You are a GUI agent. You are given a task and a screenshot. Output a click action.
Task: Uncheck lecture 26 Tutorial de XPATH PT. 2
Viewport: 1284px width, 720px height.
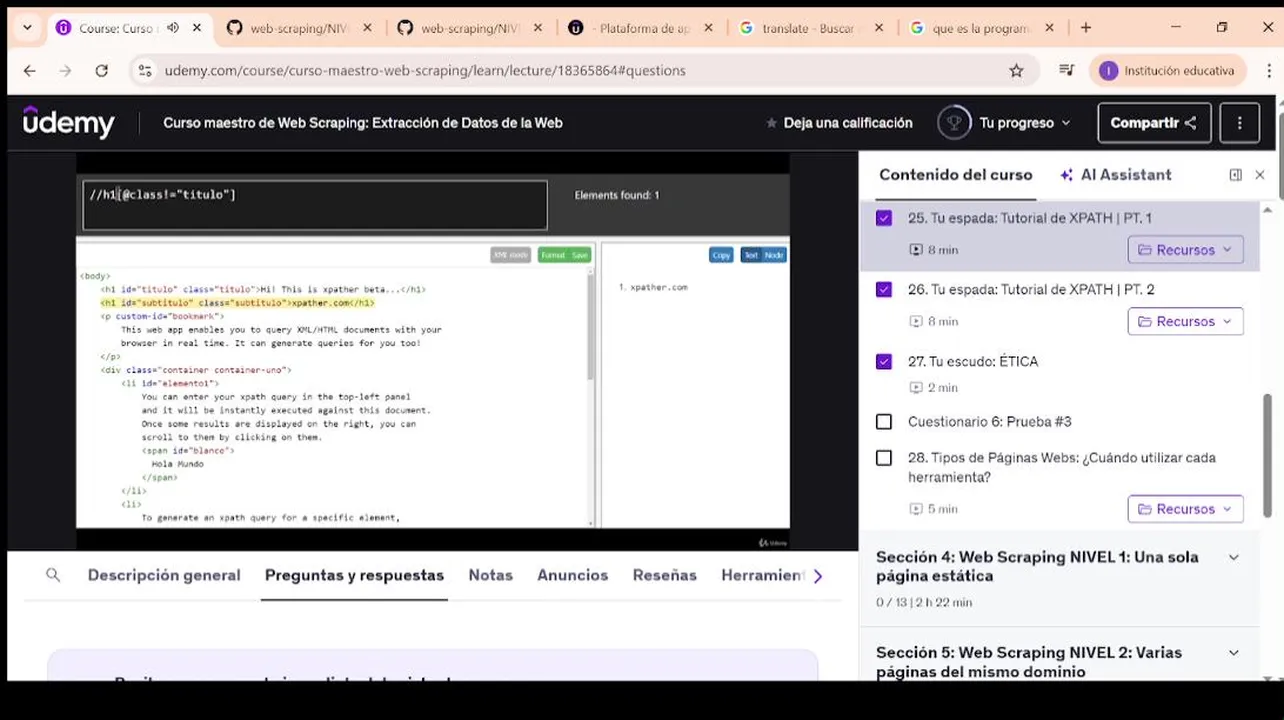point(884,289)
